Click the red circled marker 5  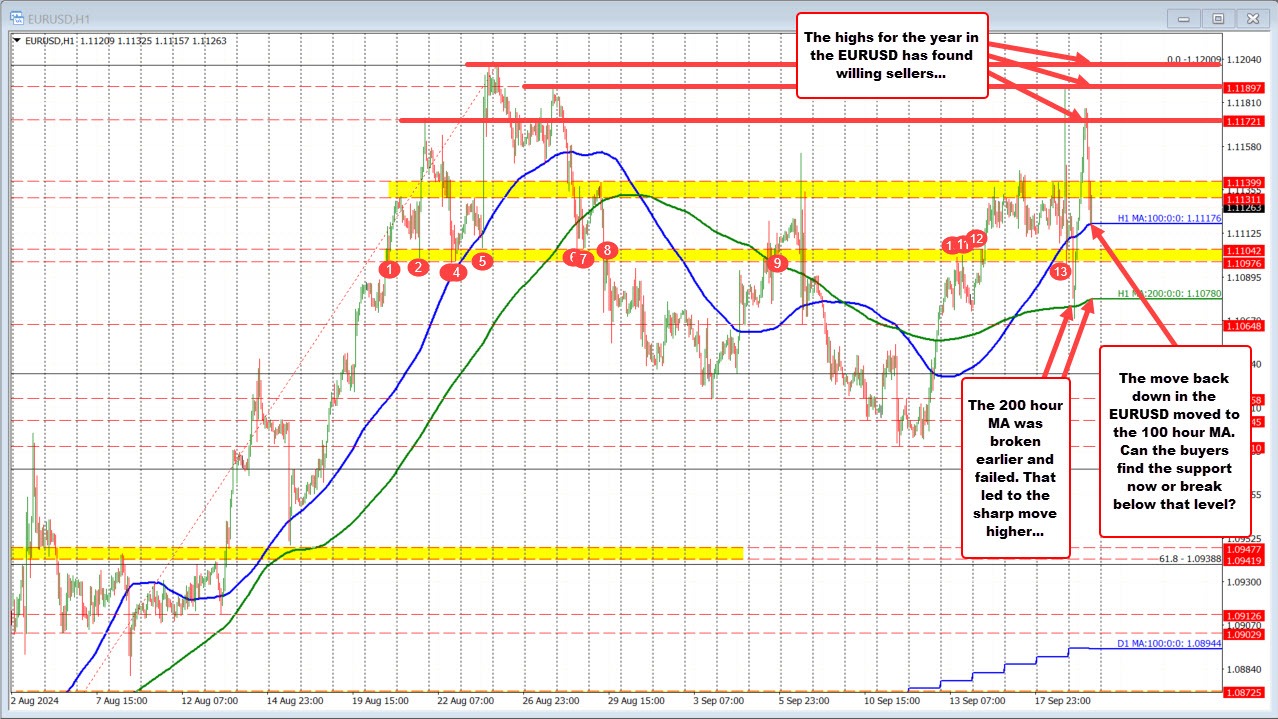[x=481, y=260]
